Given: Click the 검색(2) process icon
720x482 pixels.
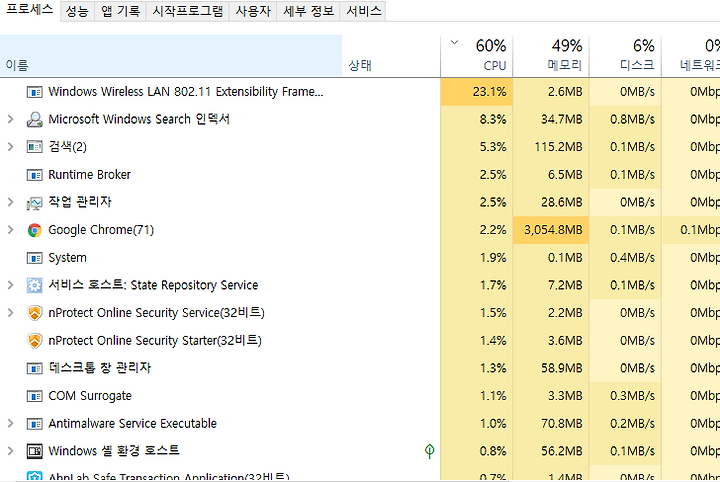Looking at the screenshot, I should tap(34, 147).
